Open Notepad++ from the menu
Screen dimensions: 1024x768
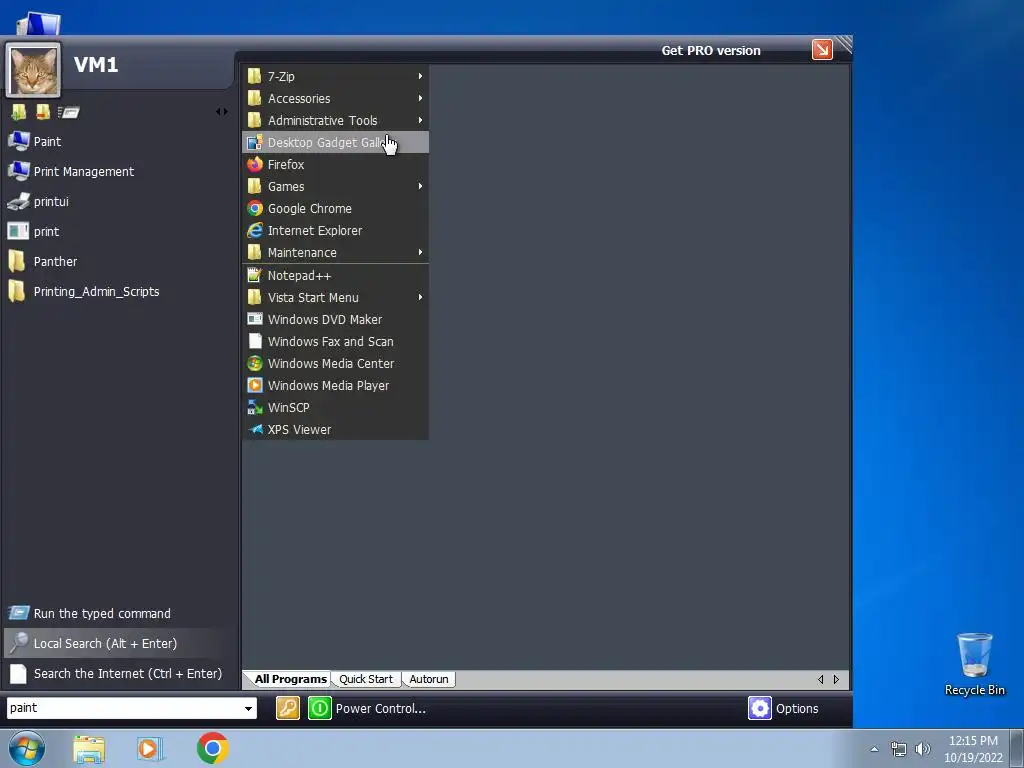click(335, 276)
